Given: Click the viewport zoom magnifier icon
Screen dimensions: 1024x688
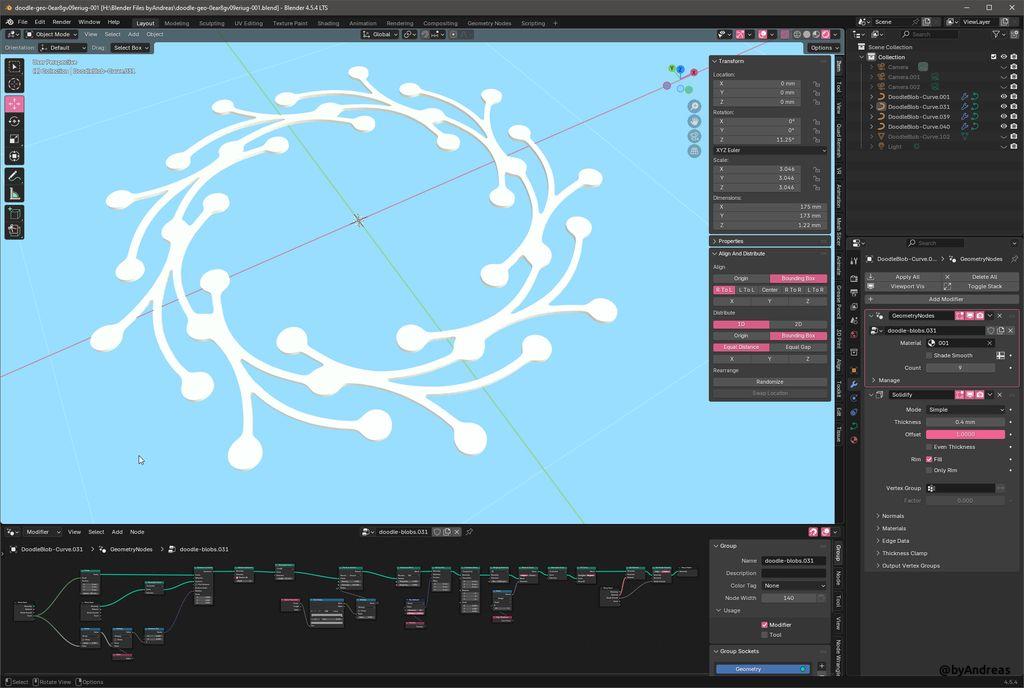Looking at the screenshot, I should [x=694, y=106].
